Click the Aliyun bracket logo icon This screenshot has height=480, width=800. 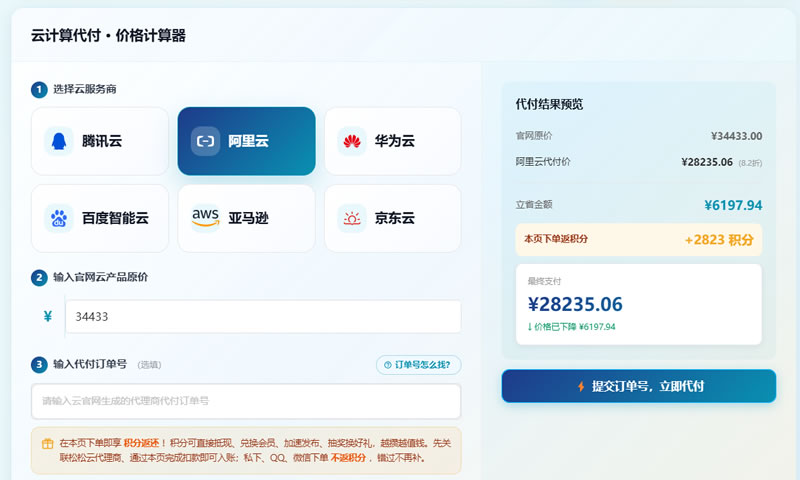[206, 141]
